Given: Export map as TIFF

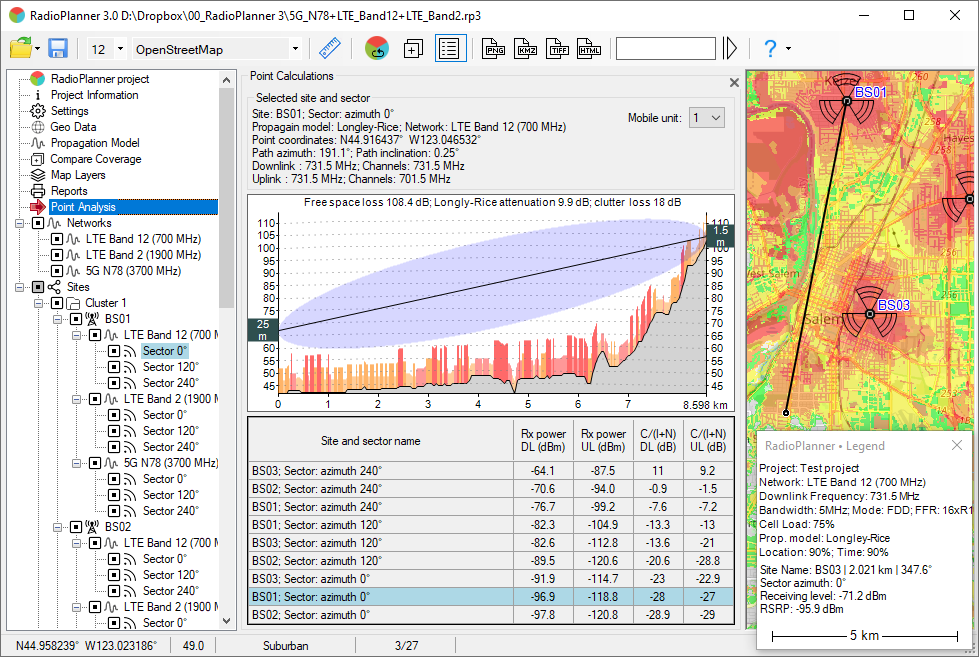Looking at the screenshot, I should point(558,49).
